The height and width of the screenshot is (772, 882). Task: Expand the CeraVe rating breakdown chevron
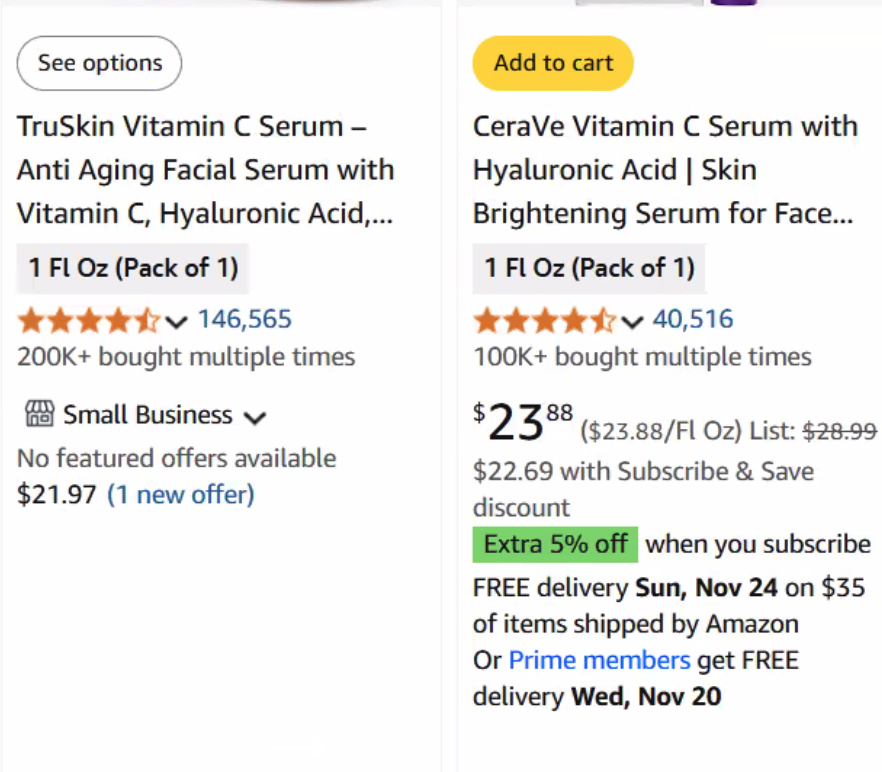pyautogui.click(x=632, y=322)
